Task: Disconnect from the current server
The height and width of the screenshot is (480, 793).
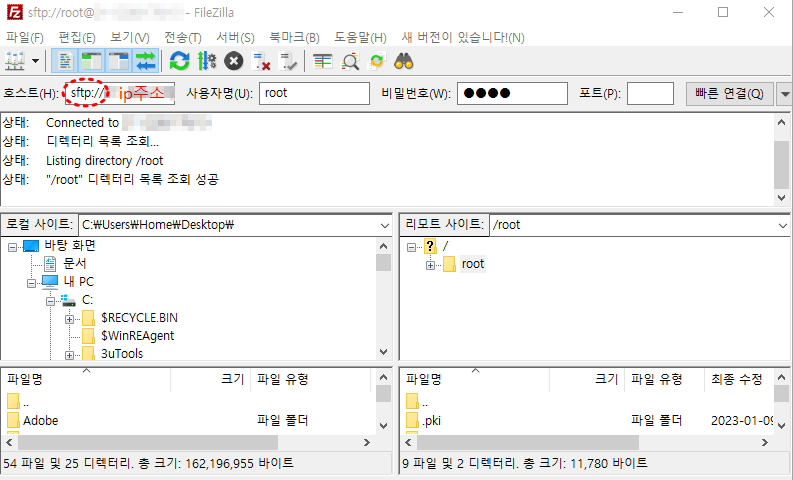Action: [x=261, y=62]
